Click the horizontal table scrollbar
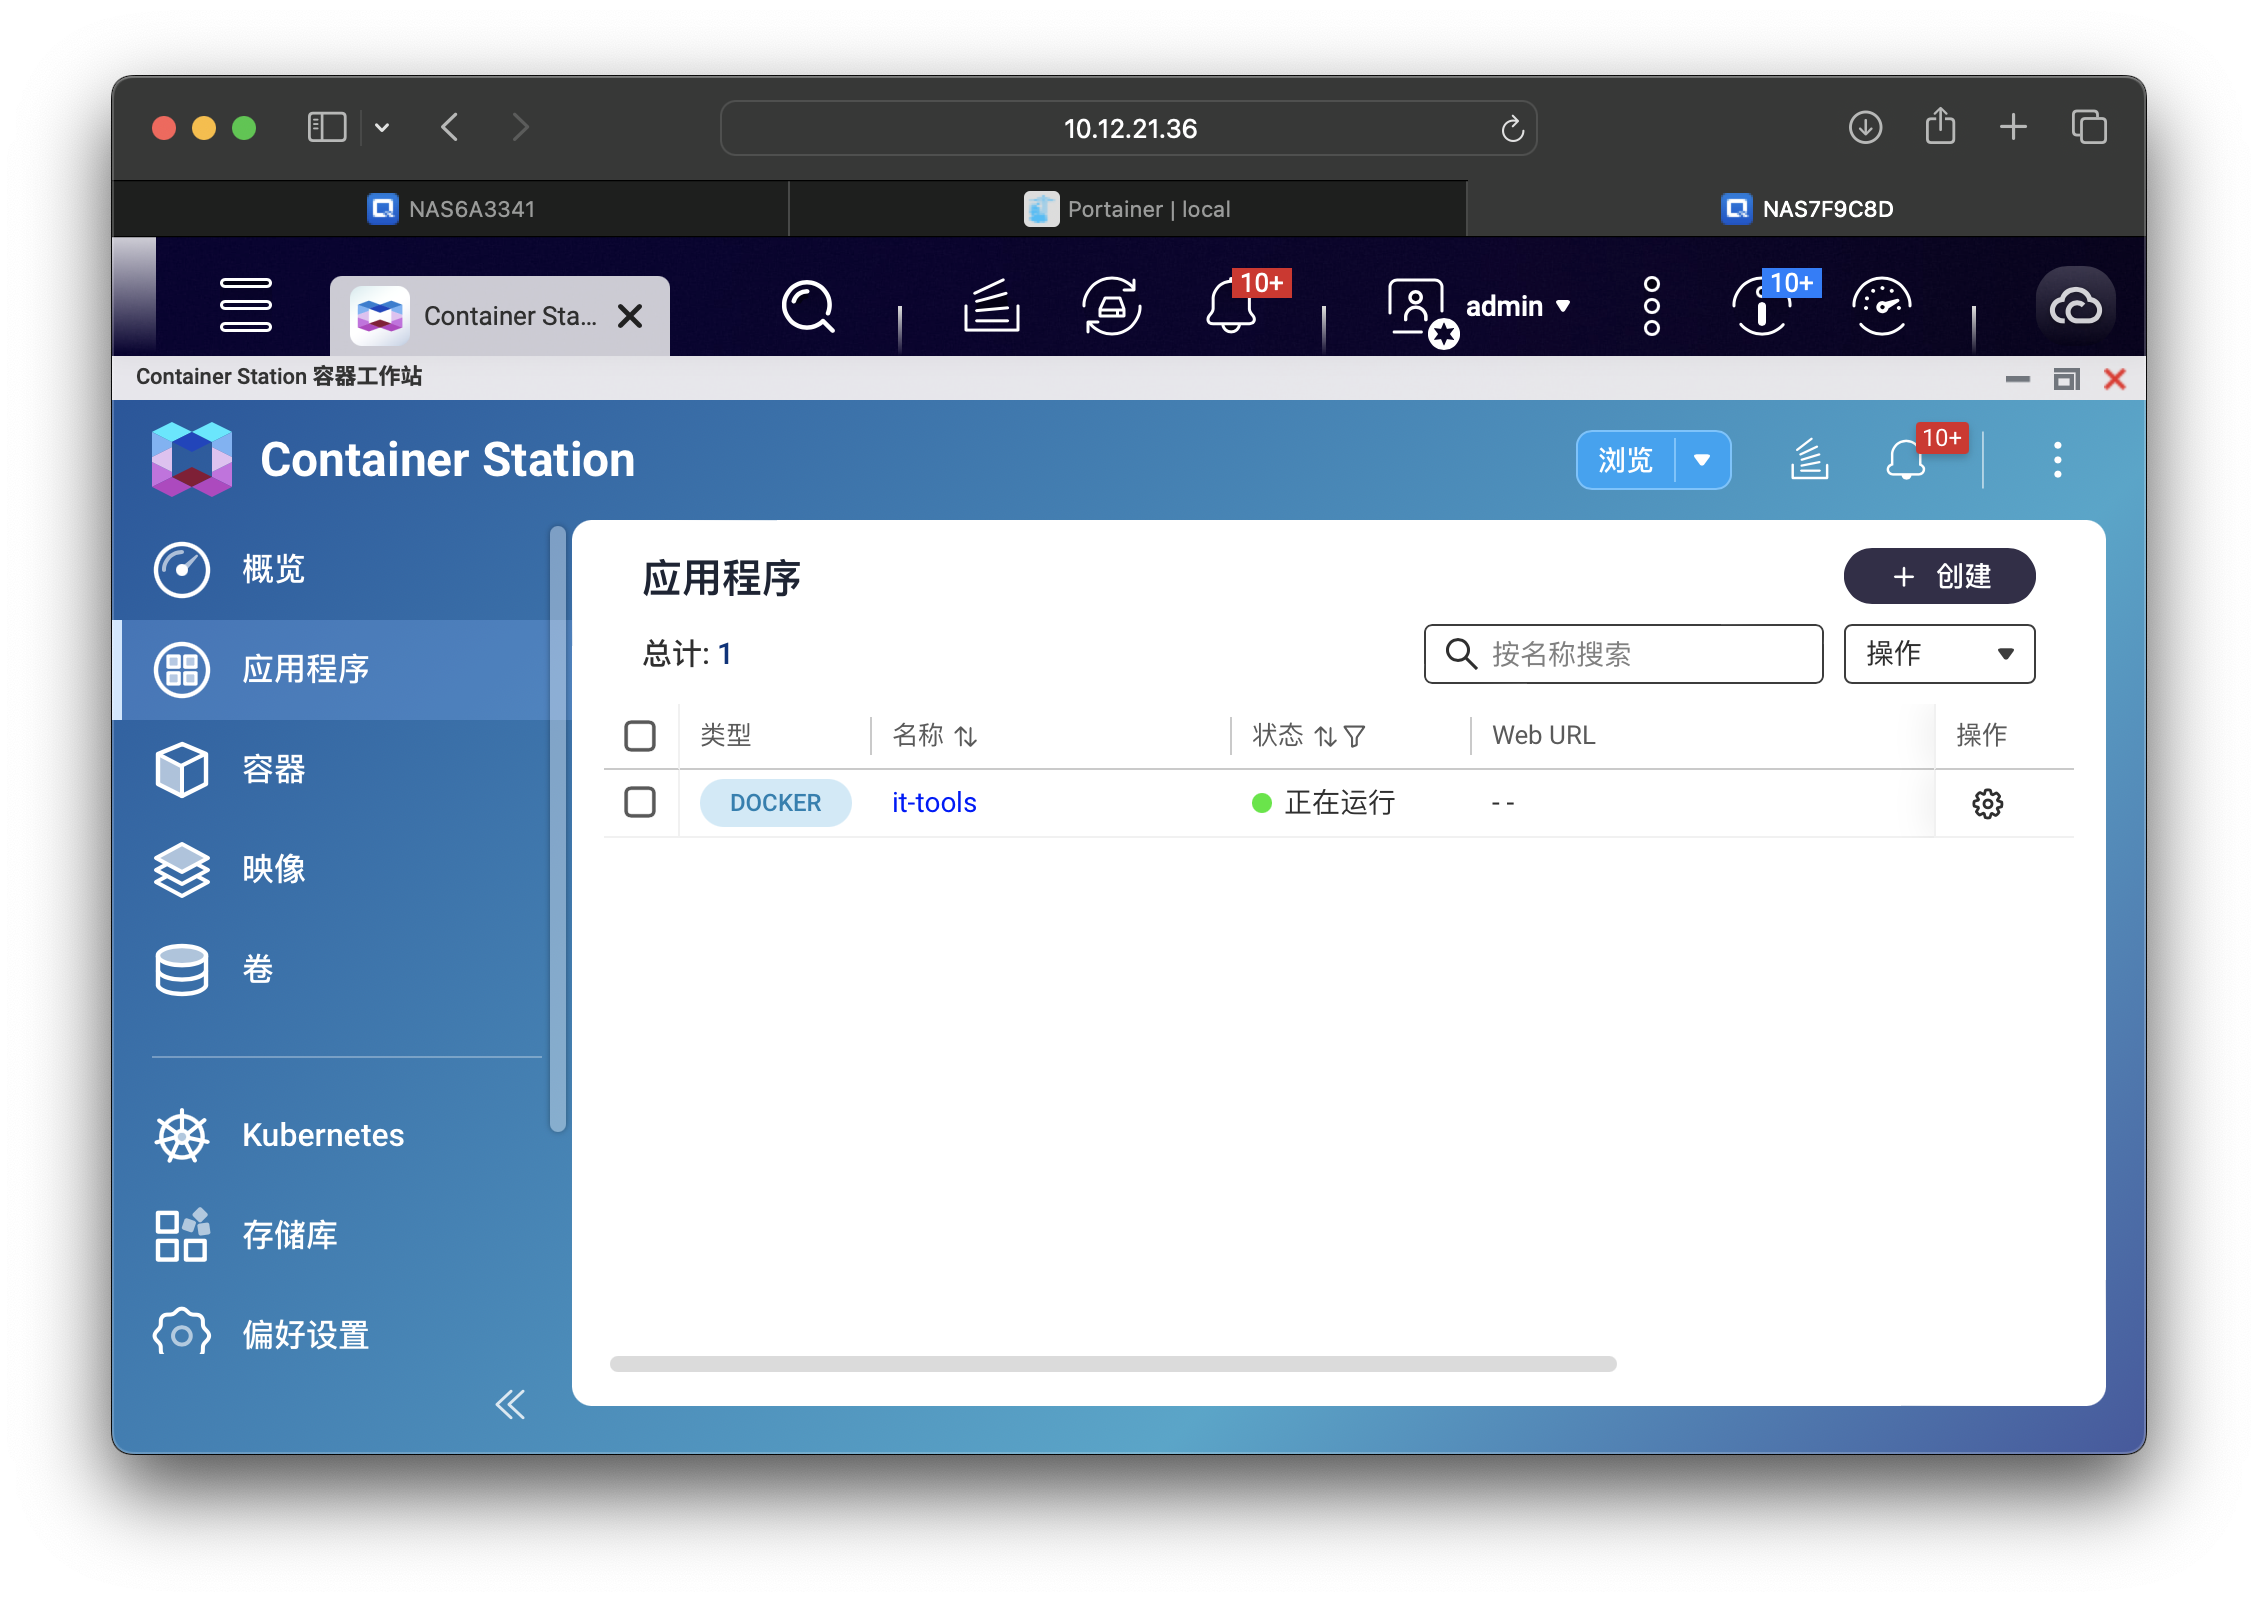This screenshot has height=1602, width=2258. 1113,1364
